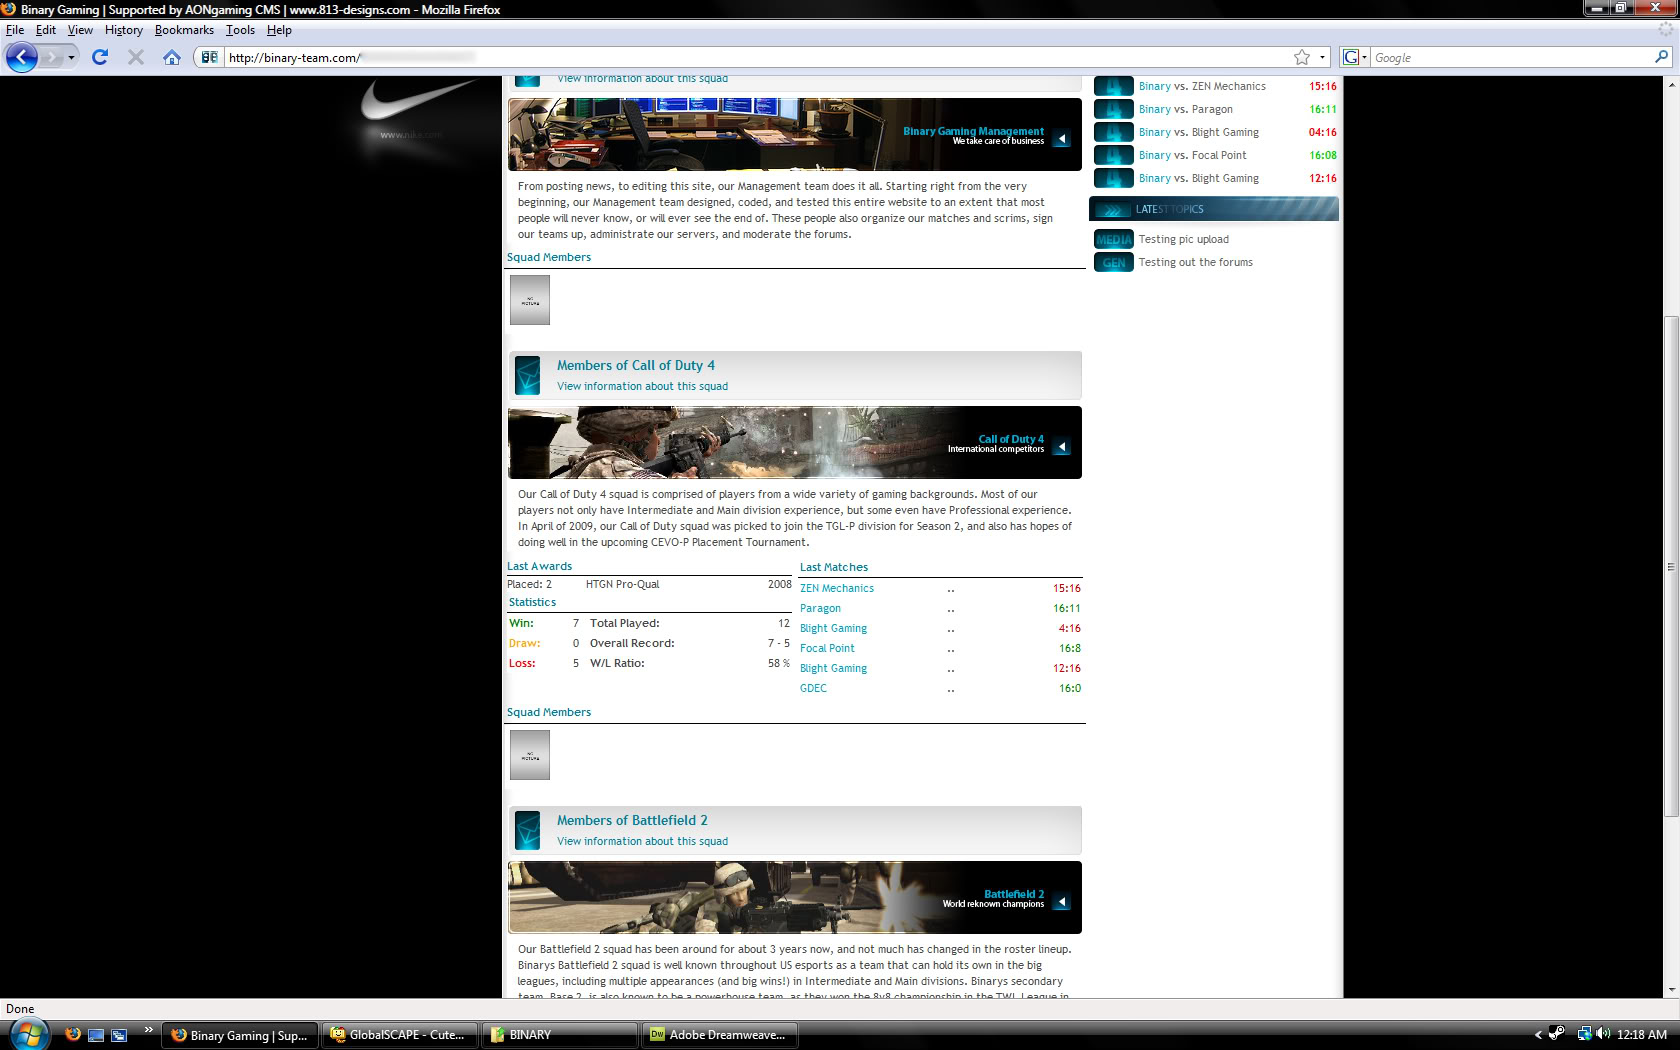Open Binary vs. Paragon sidebar match

[x=1185, y=109]
